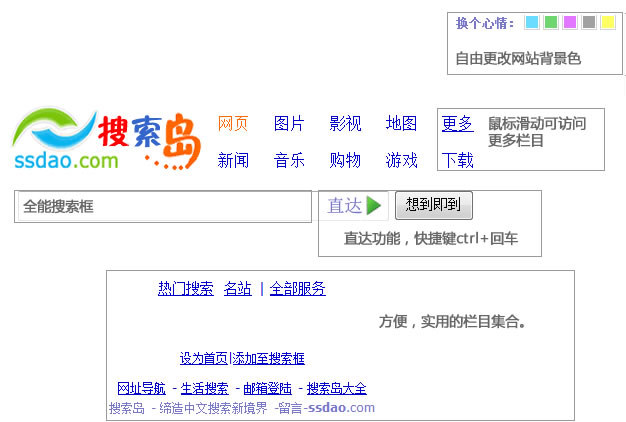This screenshot has height=422, width=626.
Task: Choose the green background color swatch
Action: tap(551, 23)
